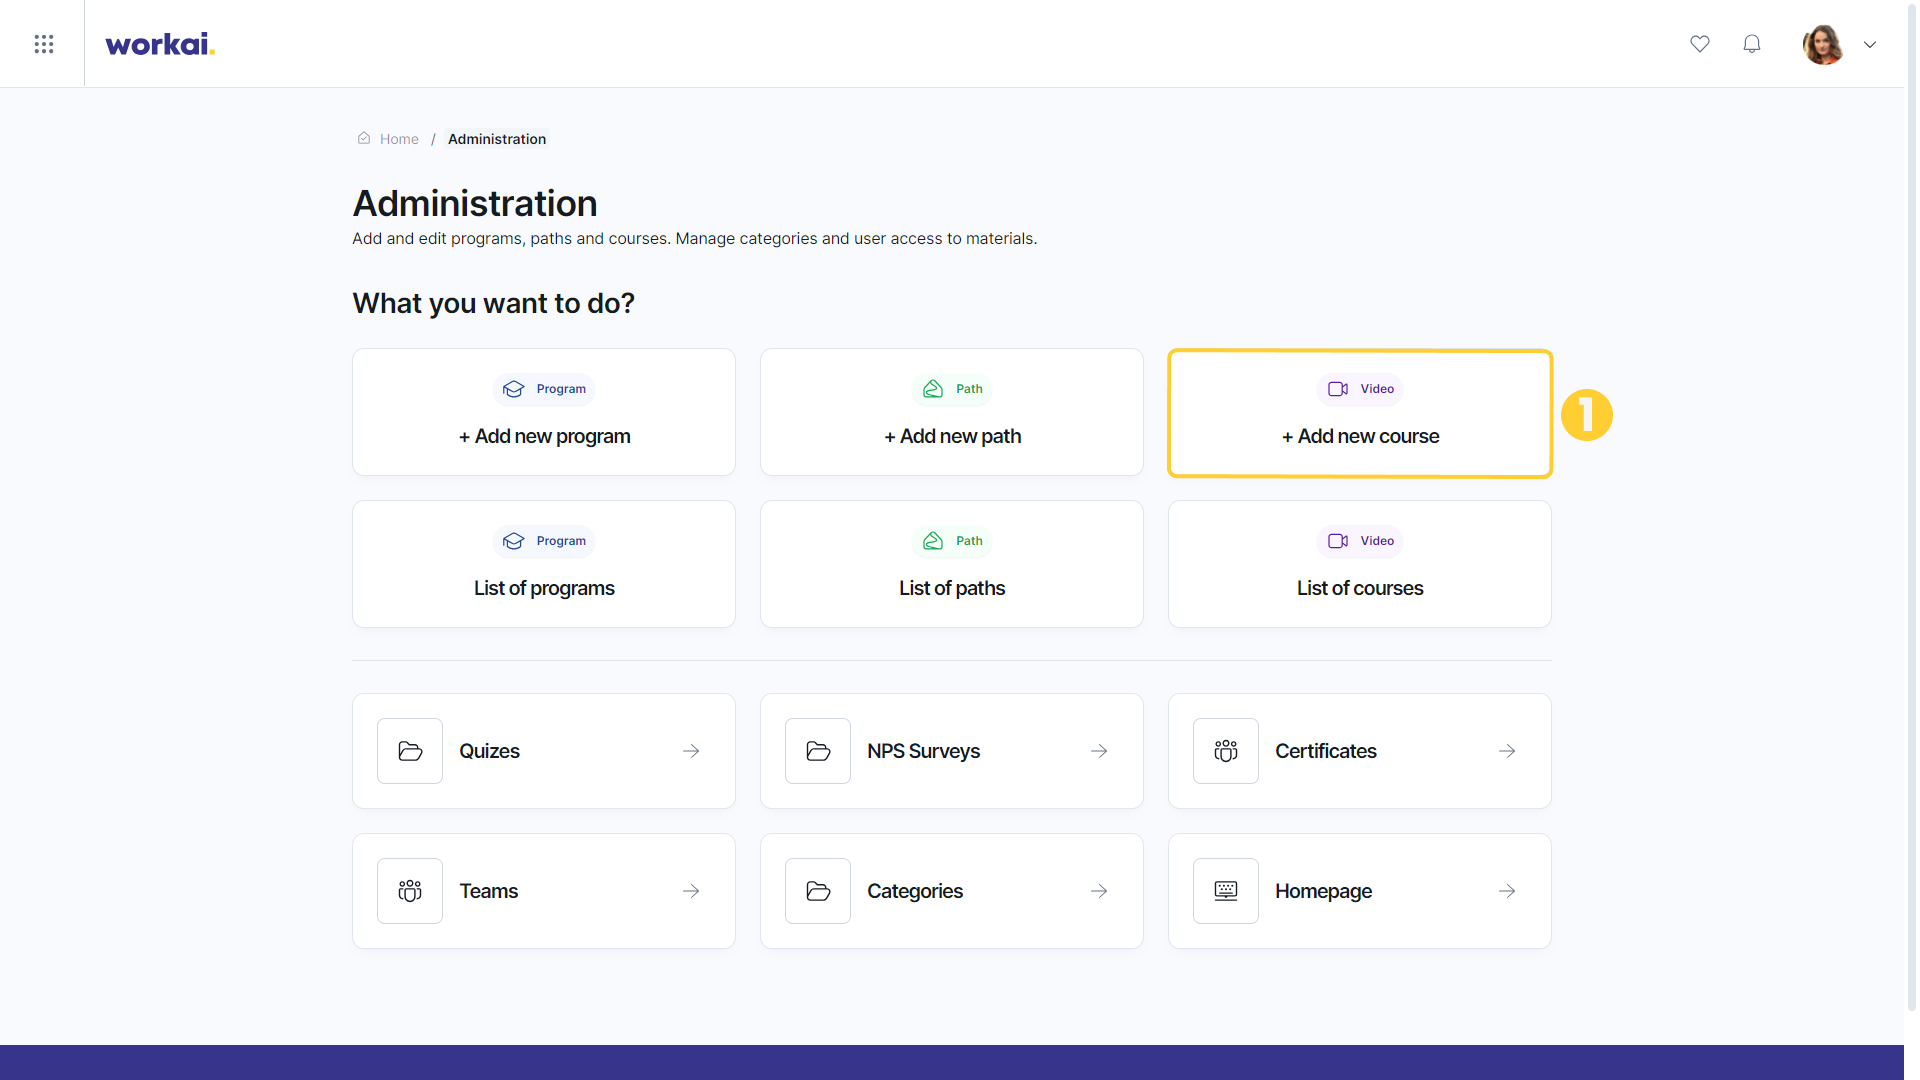Open Homepage label

1323,891
